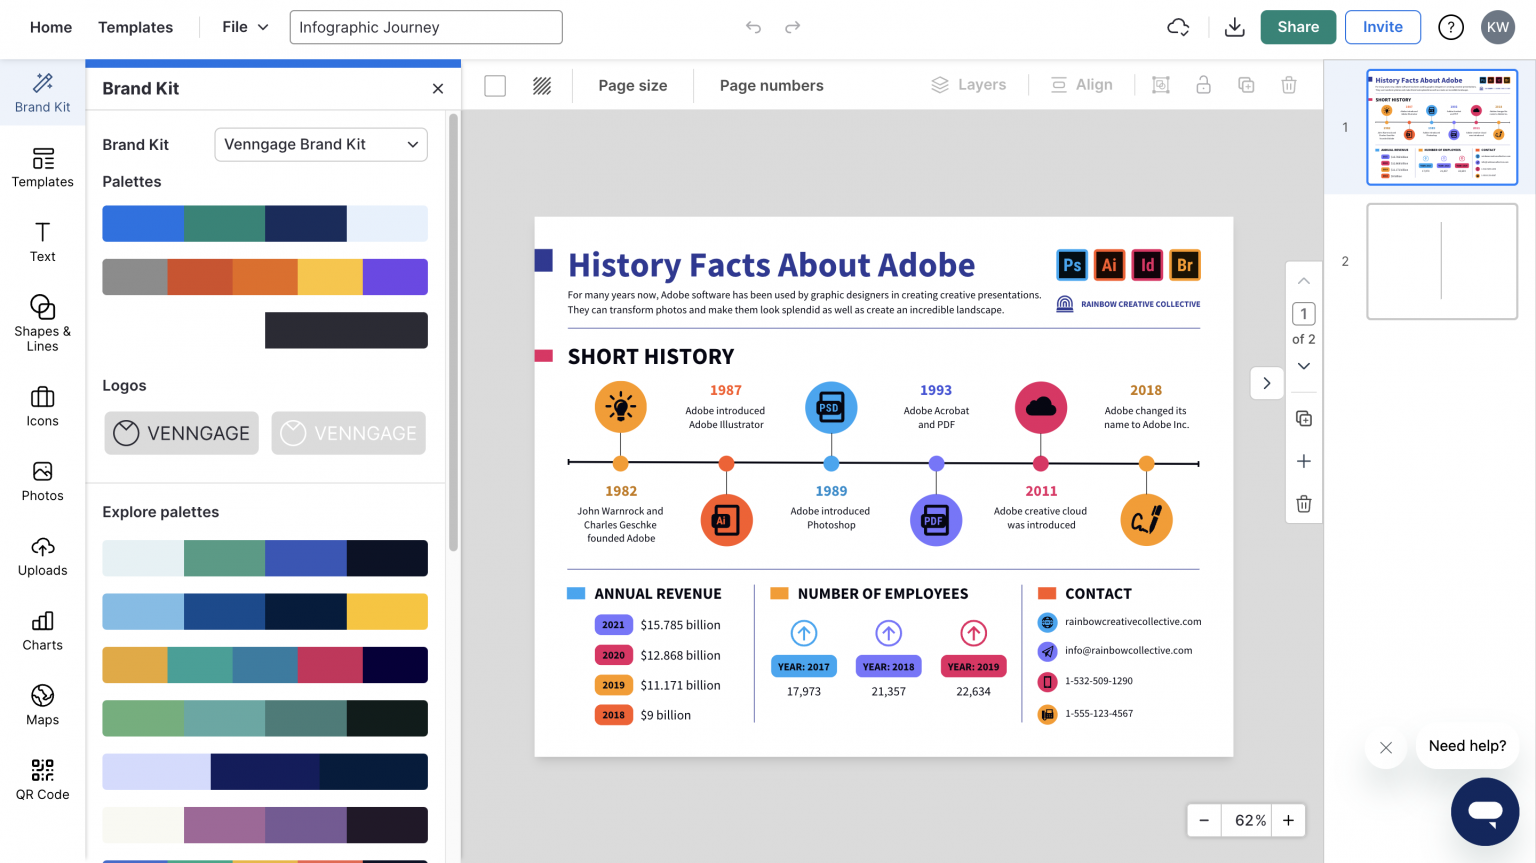Switch to Templates in the top bar
This screenshot has width=1536, height=863.
click(135, 27)
